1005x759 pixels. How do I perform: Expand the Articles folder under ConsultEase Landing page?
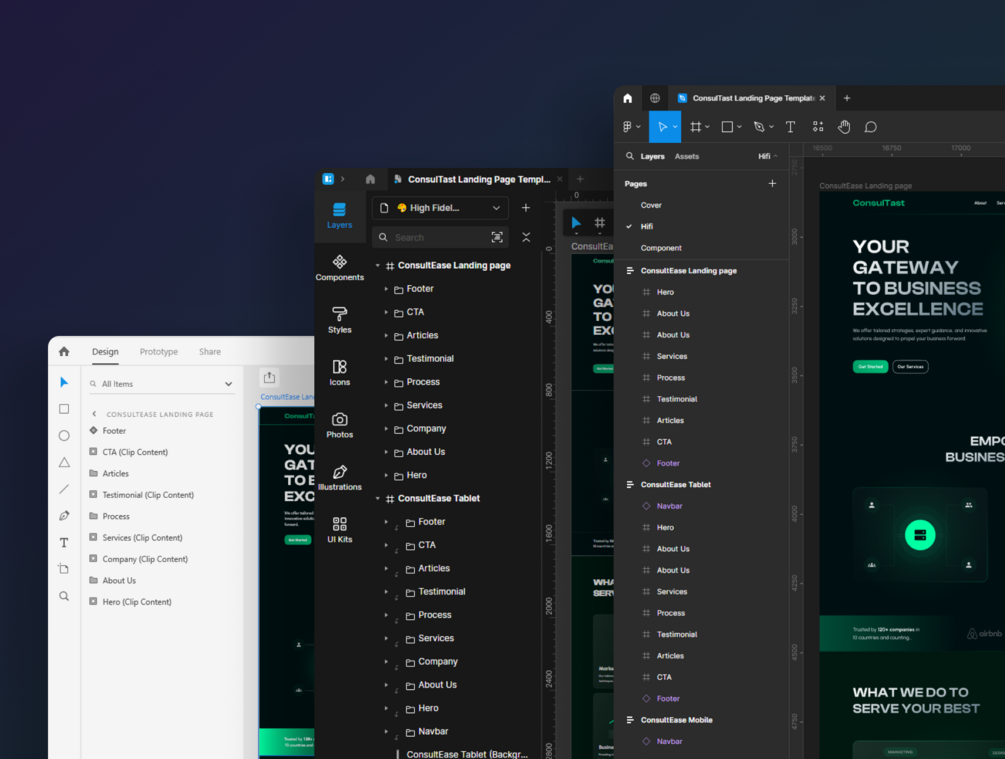(x=386, y=335)
